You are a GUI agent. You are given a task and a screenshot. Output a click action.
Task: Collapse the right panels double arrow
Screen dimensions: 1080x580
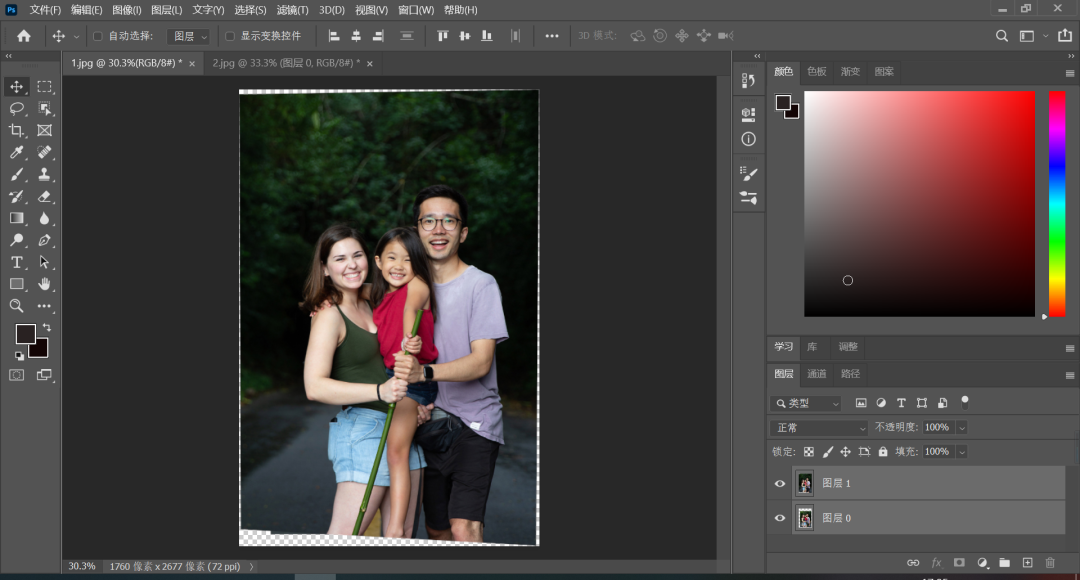tap(1071, 56)
